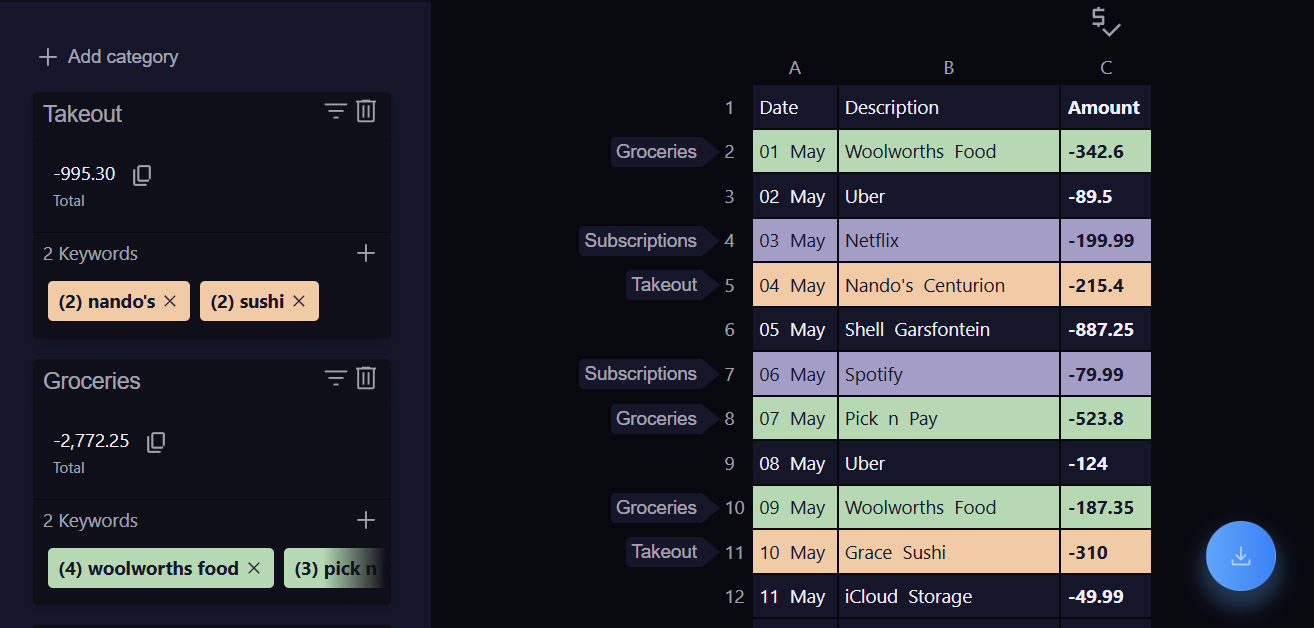The width and height of the screenshot is (1314, 628).
Task: Copy the Groceries total -2,772.25
Action: 156,442
